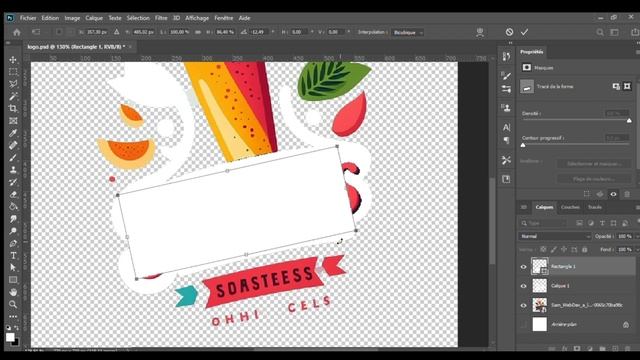The width and height of the screenshot is (640, 360).
Task: Click the Contour progressif slider handle
Action: pyautogui.click(x=523, y=145)
